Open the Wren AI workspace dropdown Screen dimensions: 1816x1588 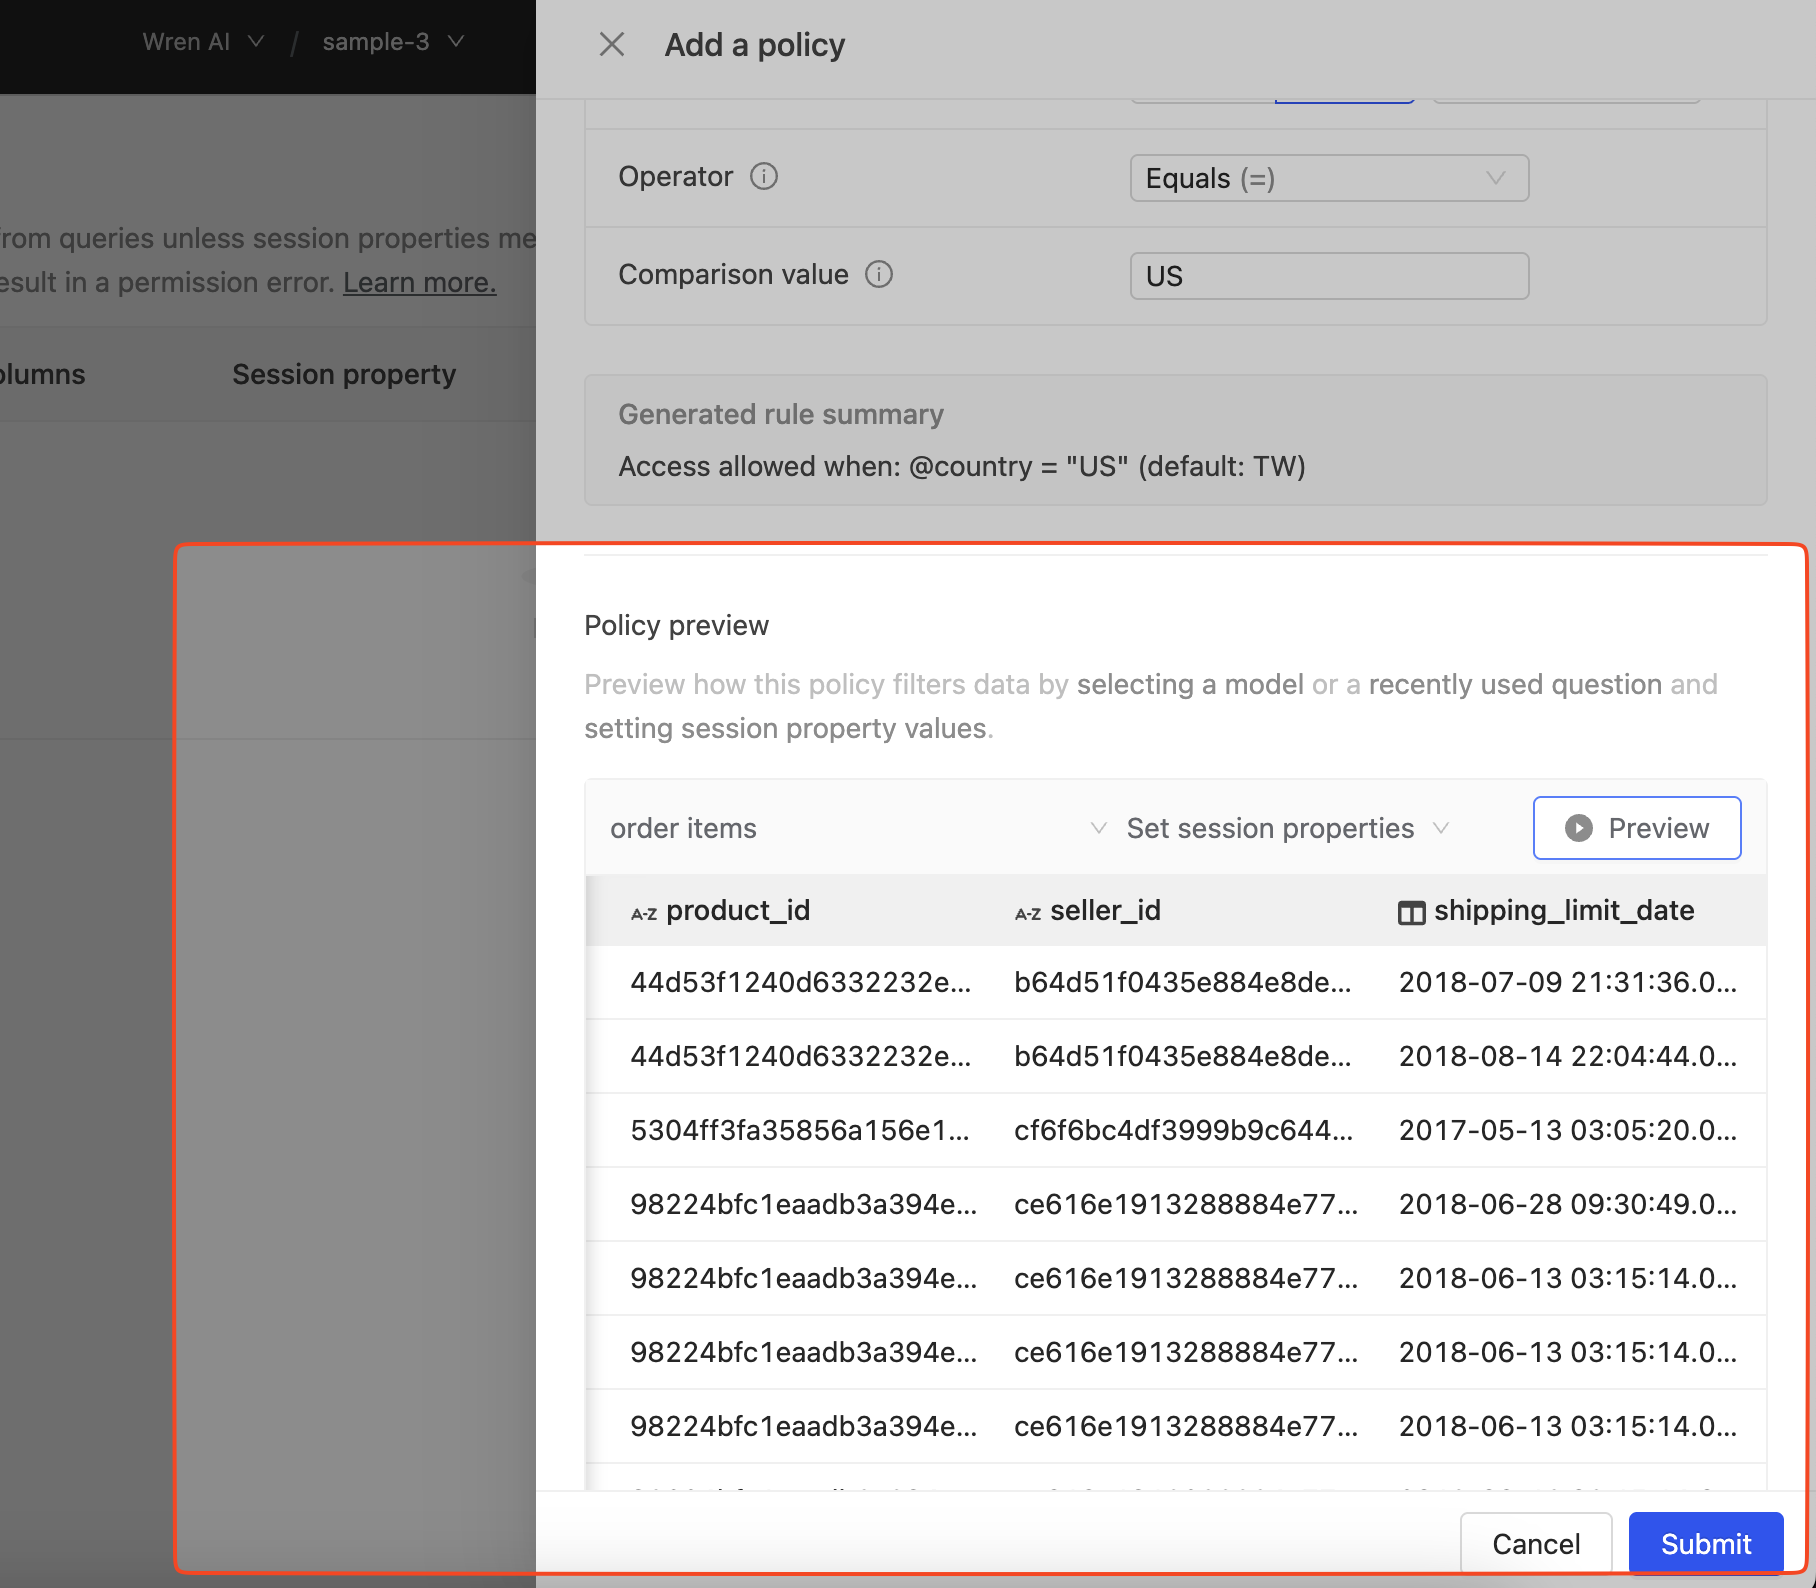[x=203, y=42]
